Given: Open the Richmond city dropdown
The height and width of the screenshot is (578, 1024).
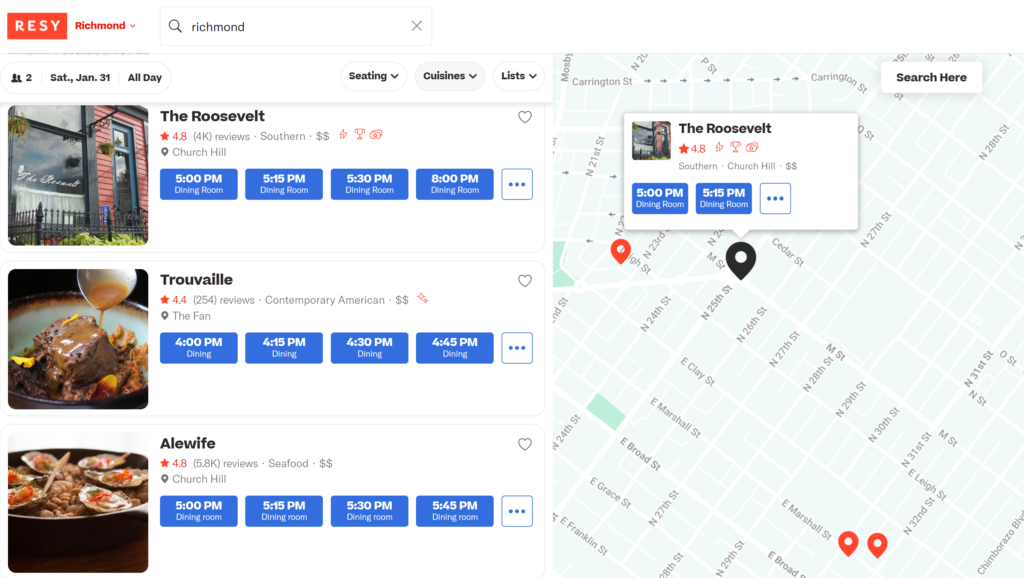Looking at the screenshot, I should coord(106,26).
